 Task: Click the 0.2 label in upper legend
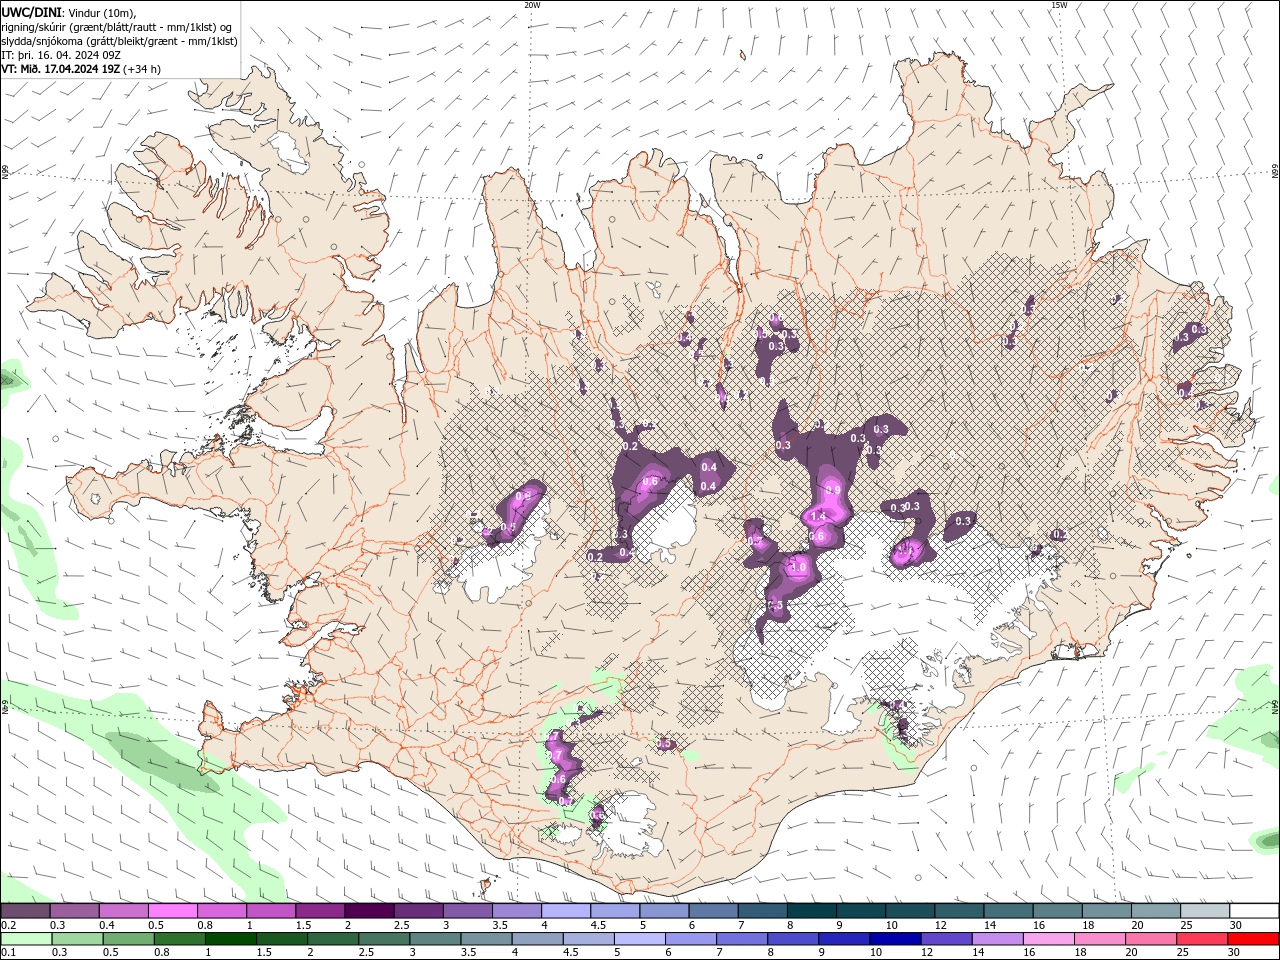pos(9,925)
